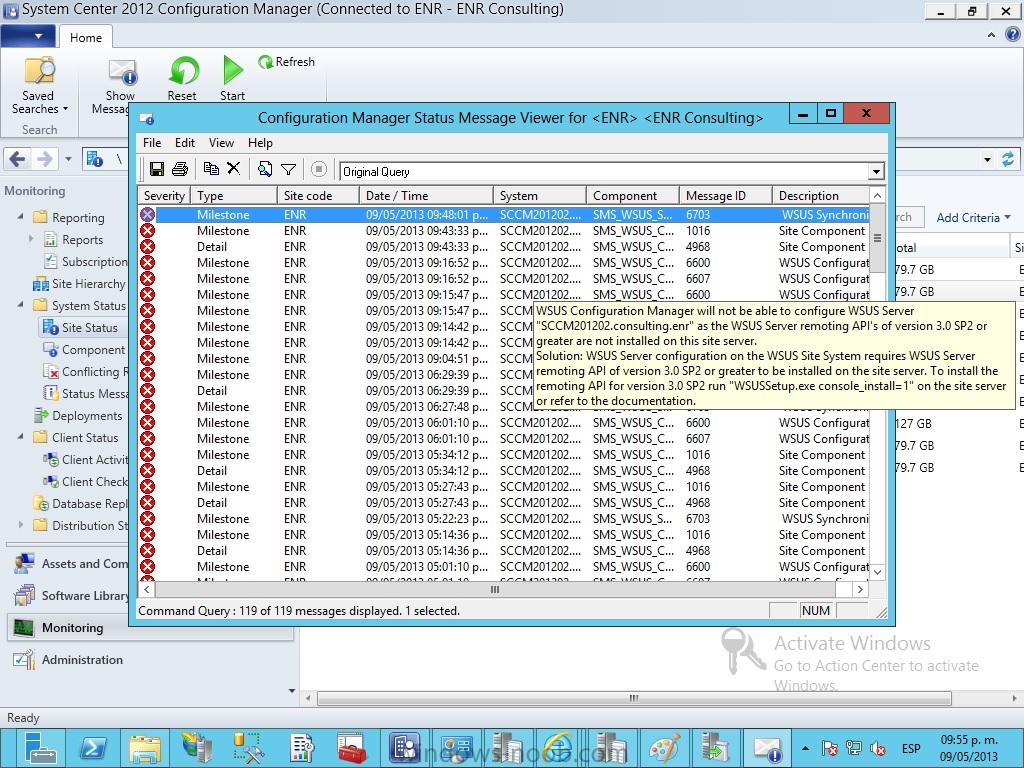Image resolution: width=1024 pixels, height=768 pixels.
Task: Sort by the Date / Time column header
Action: (426, 195)
